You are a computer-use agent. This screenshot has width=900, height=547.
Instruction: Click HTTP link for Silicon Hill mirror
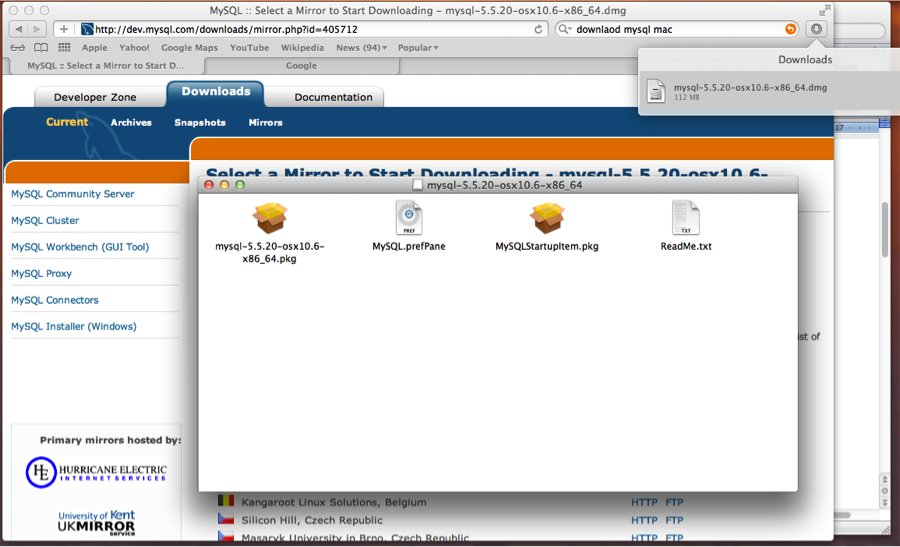(x=644, y=520)
